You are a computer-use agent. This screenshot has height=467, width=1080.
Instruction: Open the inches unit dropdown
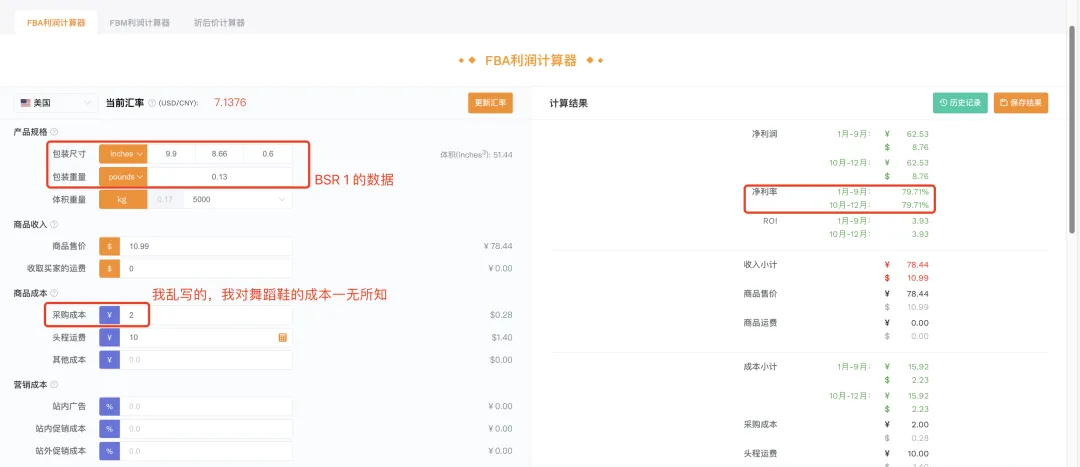pyautogui.click(x=123, y=154)
